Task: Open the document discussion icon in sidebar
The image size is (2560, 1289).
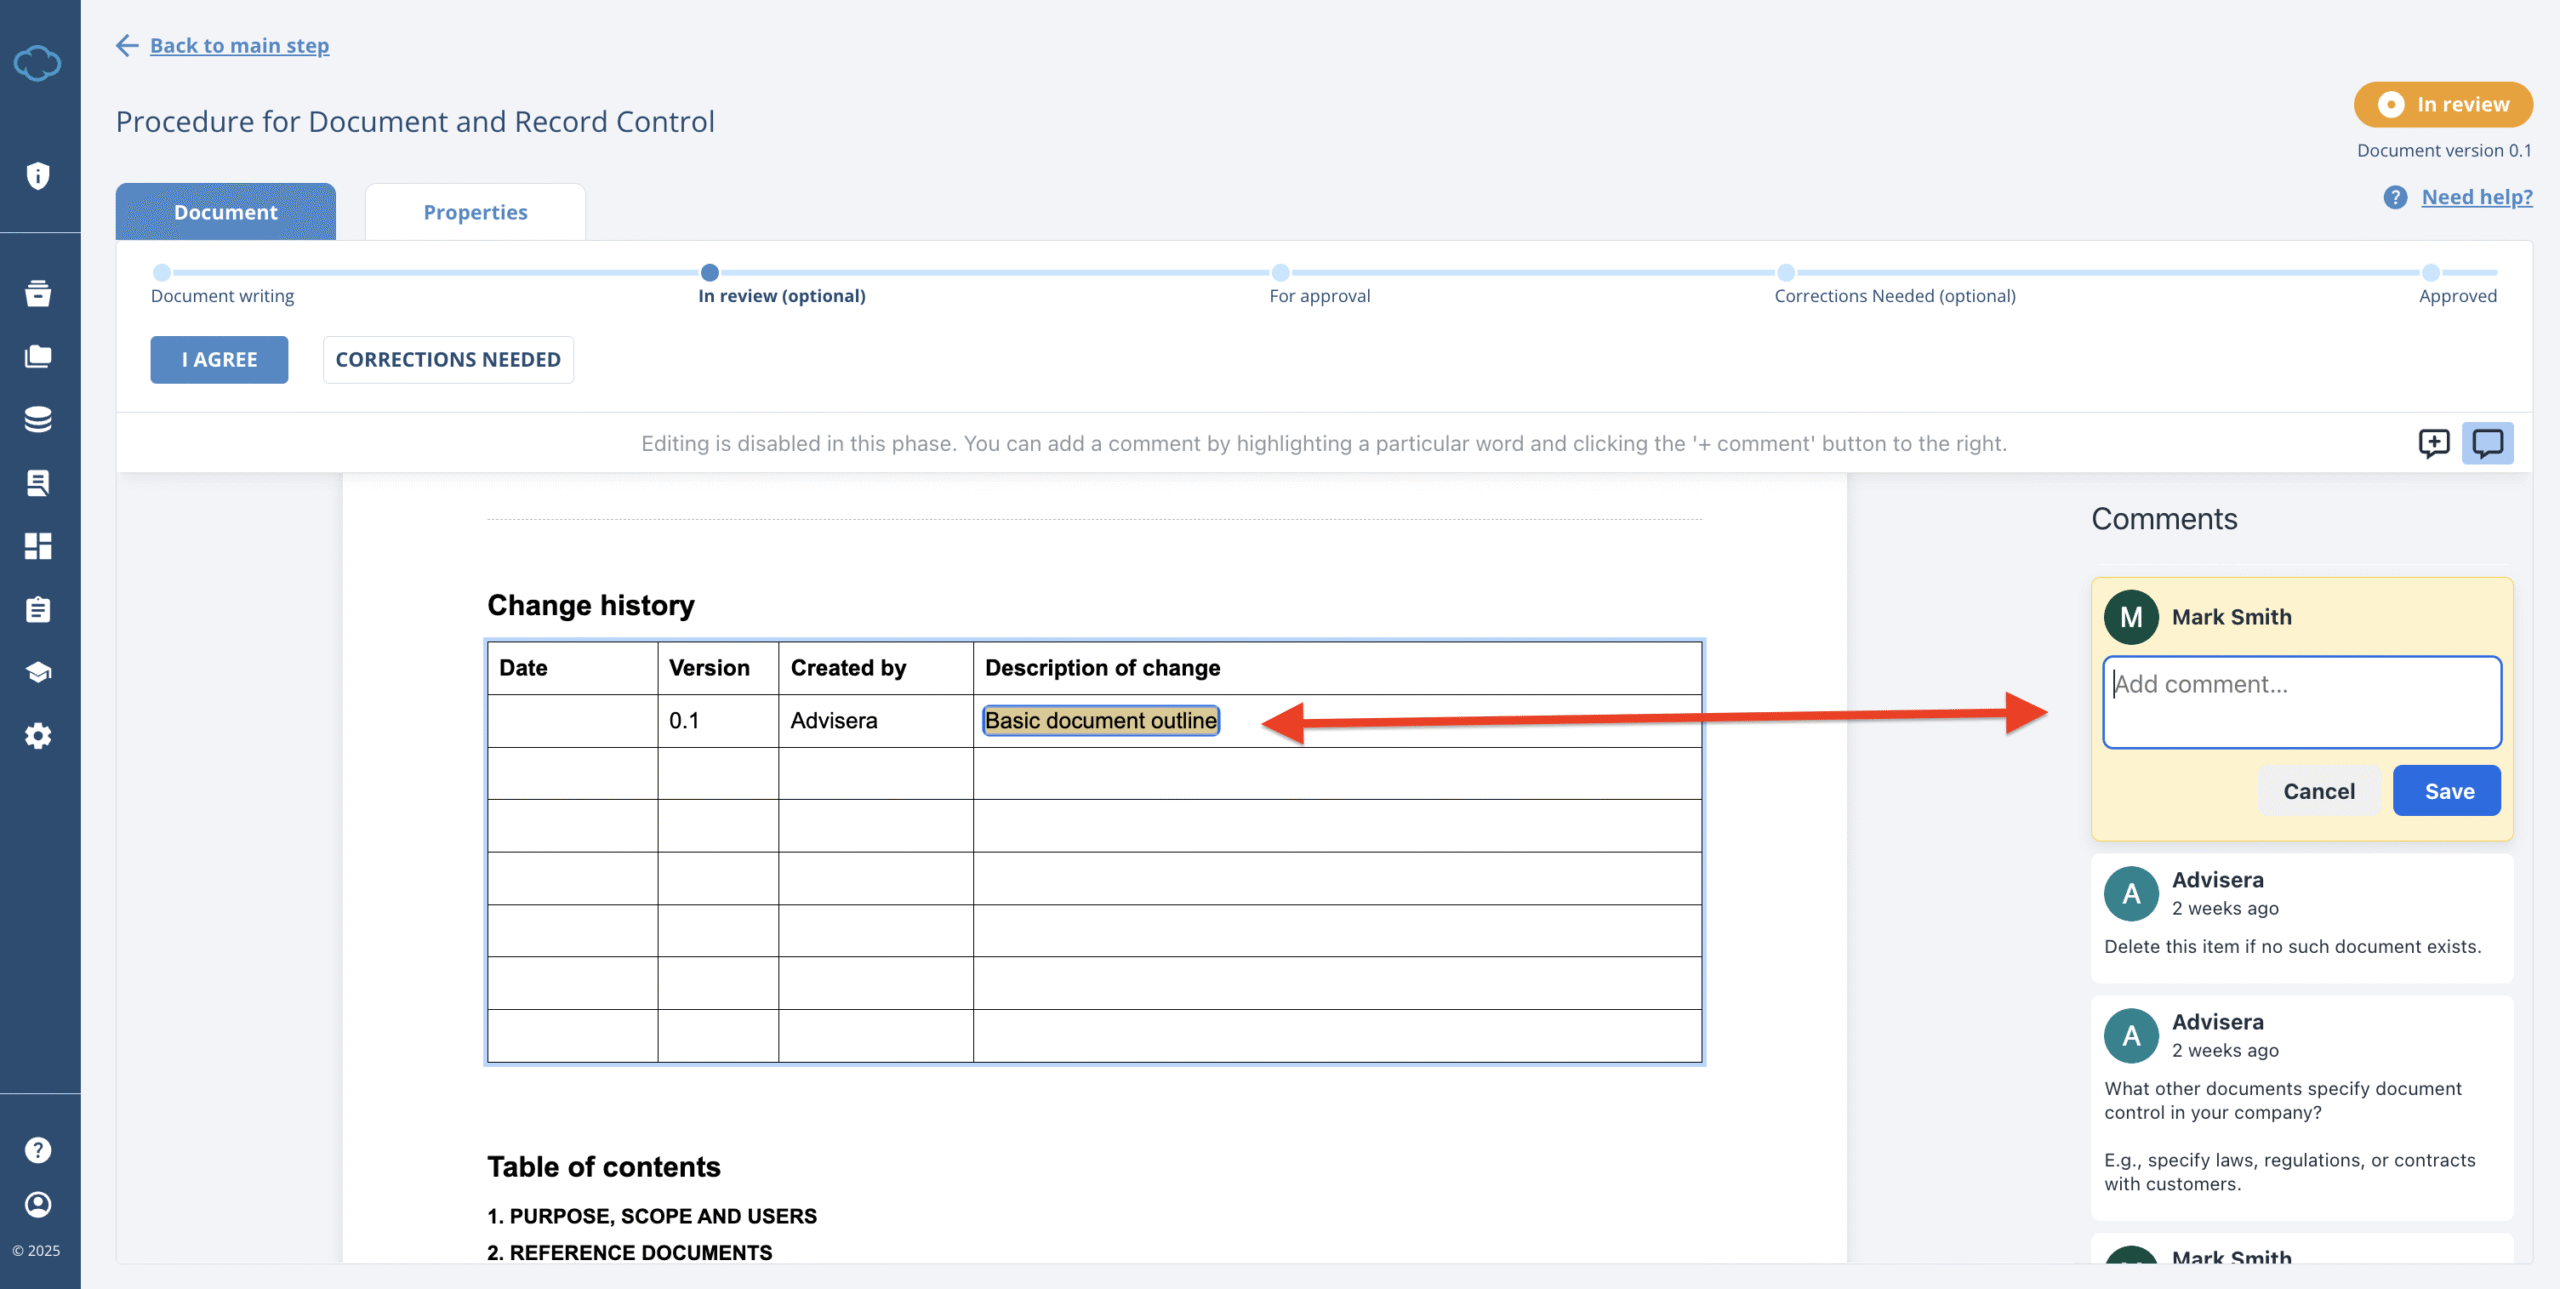Action: [x=38, y=483]
